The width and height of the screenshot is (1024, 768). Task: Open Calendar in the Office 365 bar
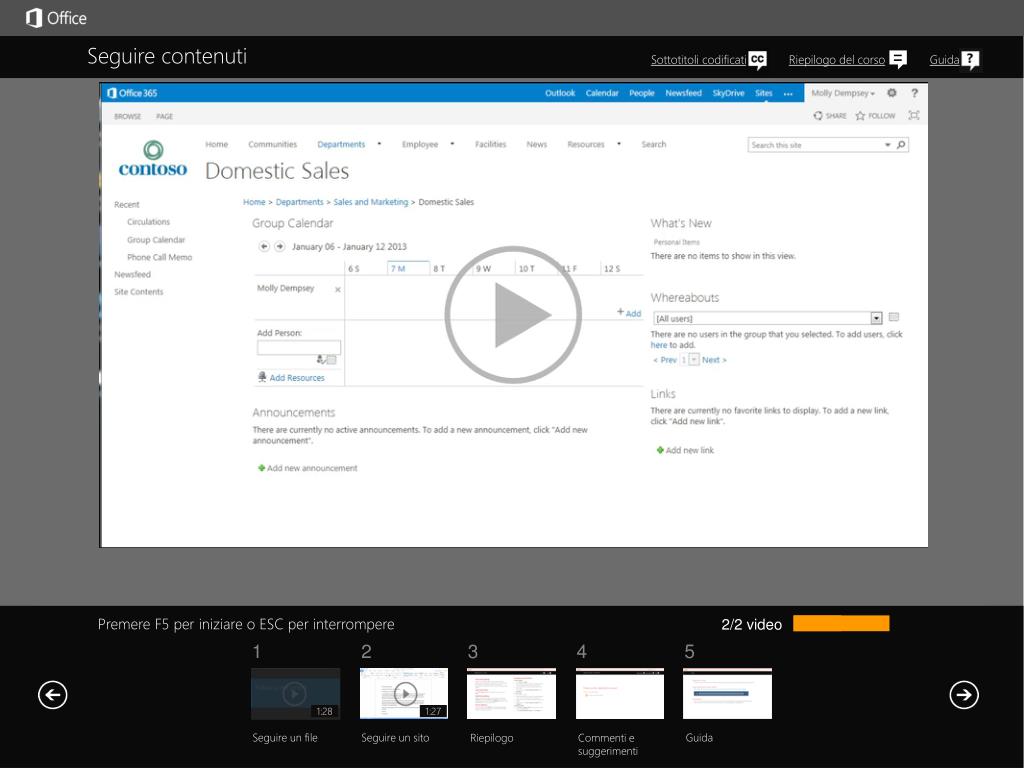(602, 93)
